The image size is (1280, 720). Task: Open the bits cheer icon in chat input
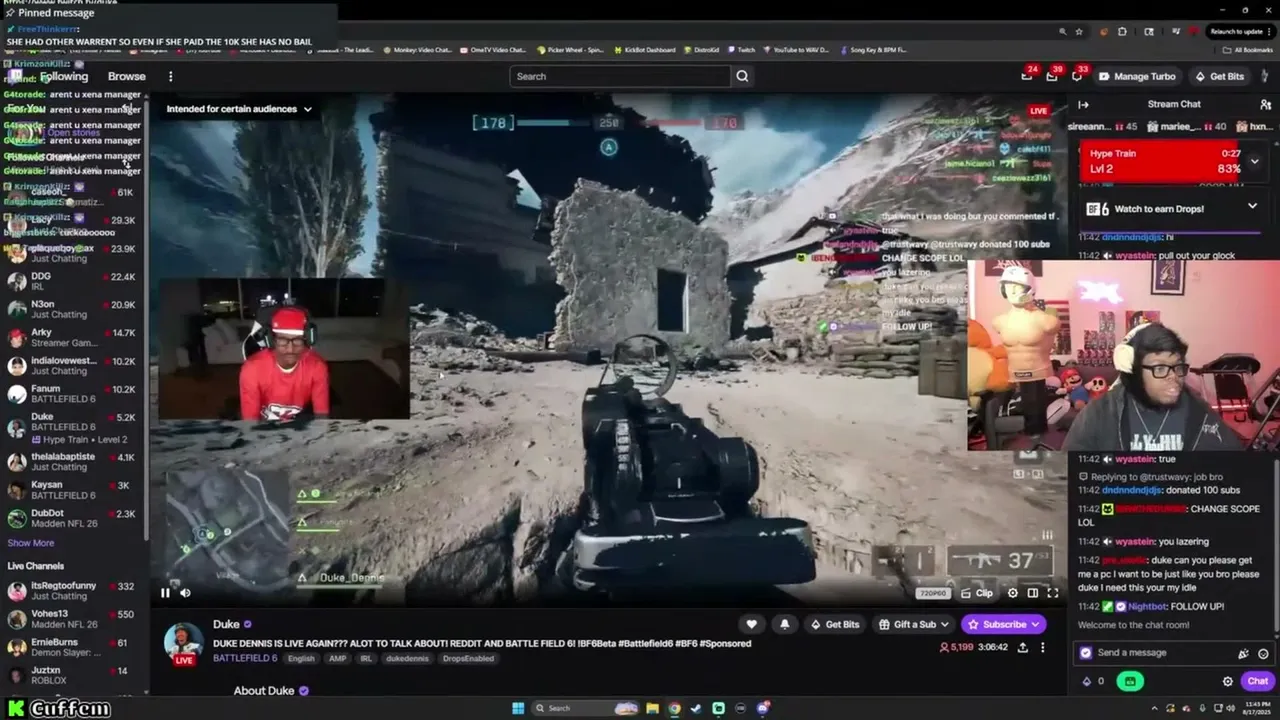point(1243,653)
